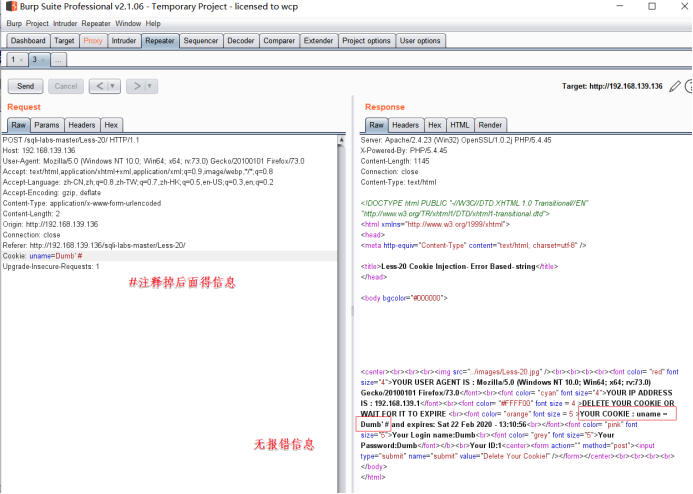693x494 pixels.
Task: Click the POST /sqli-labs-master/Less-20/ request line
Action: pos(71,140)
